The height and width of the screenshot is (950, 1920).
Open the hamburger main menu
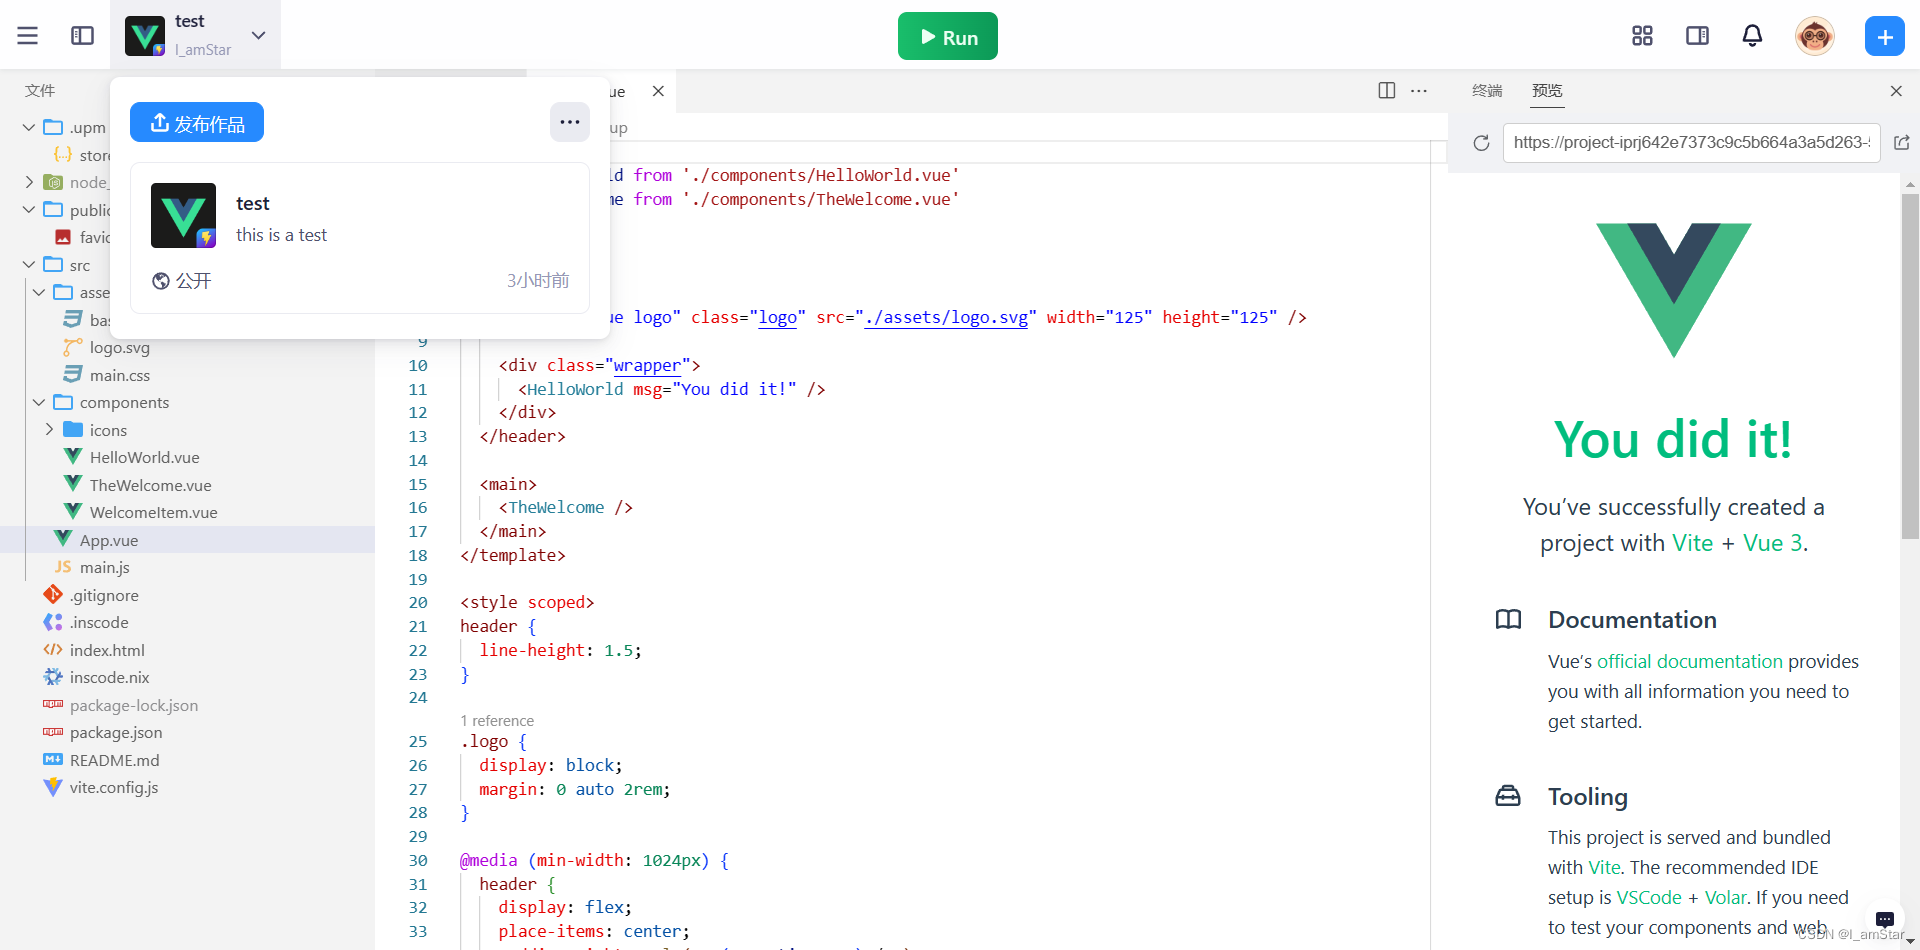[x=27, y=36]
